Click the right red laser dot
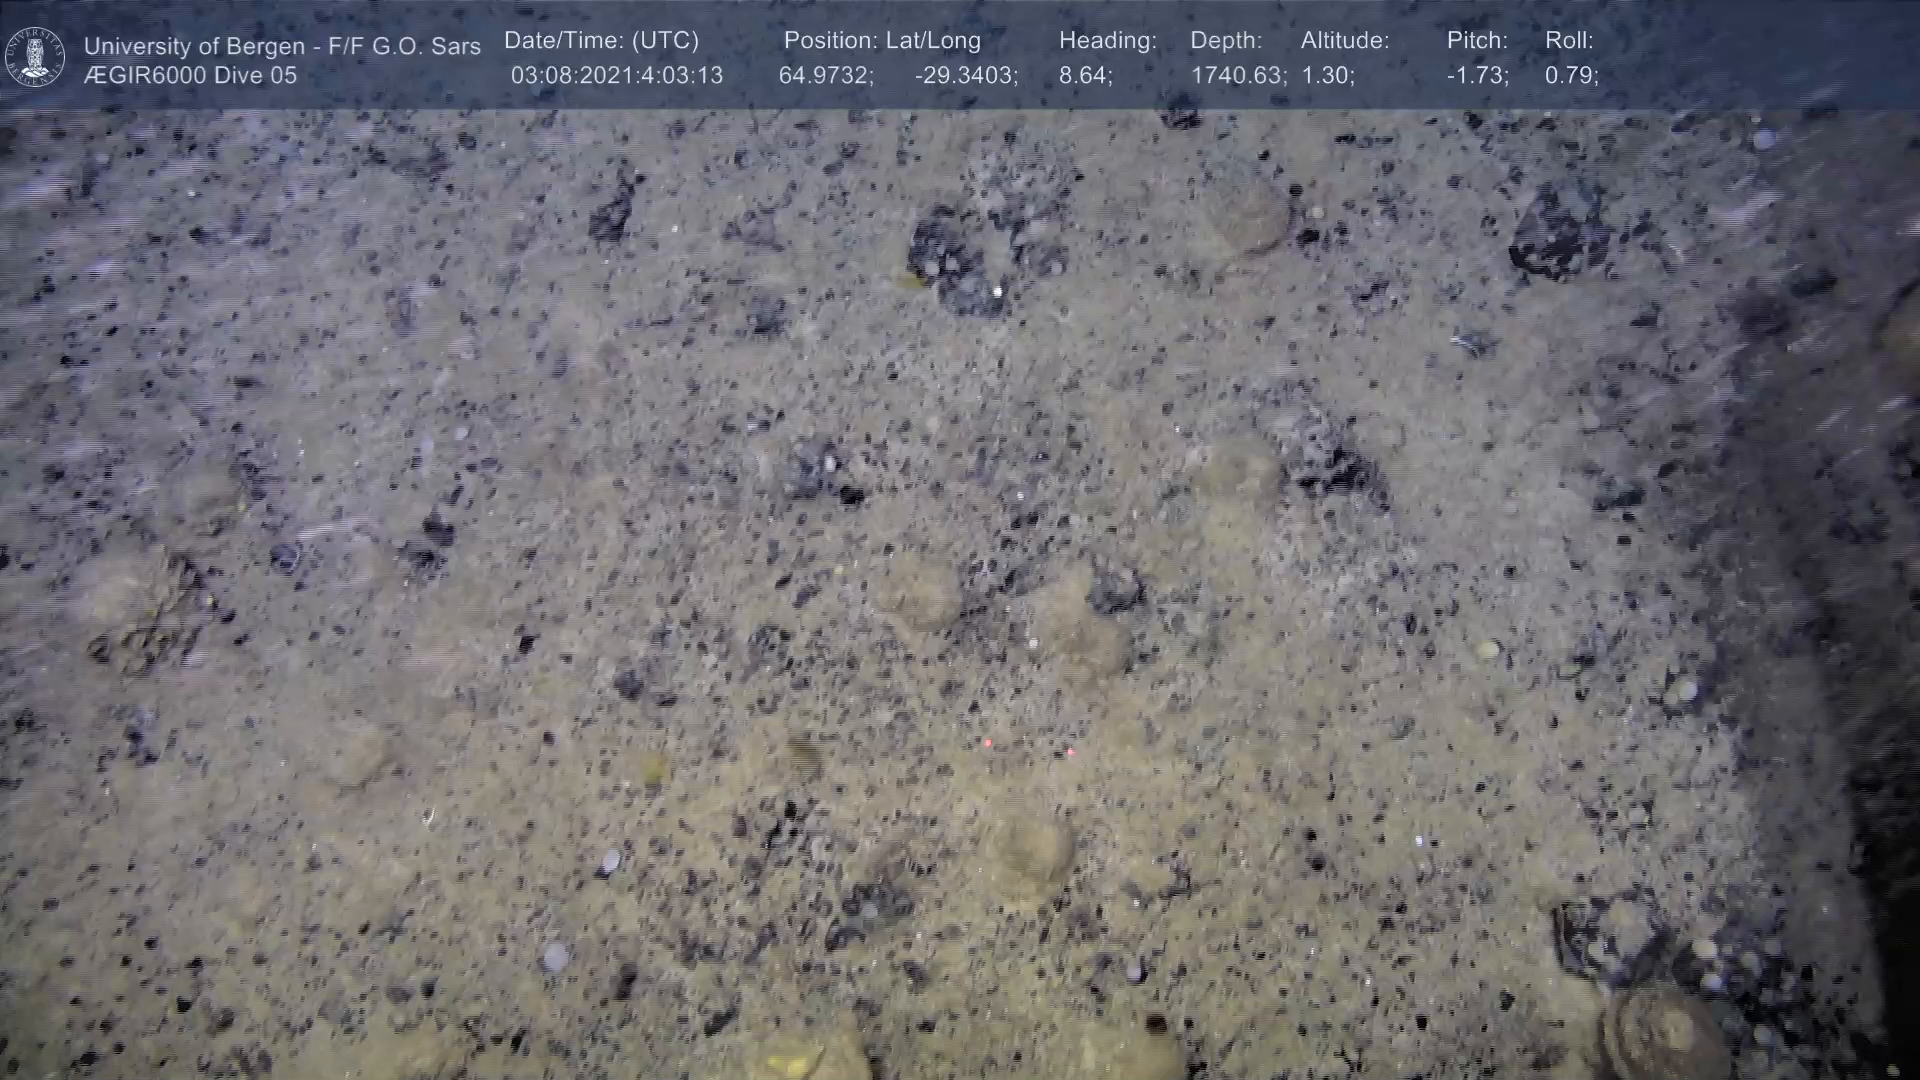The height and width of the screenshot is (1080, 1920). click(x=1070, y=751)
